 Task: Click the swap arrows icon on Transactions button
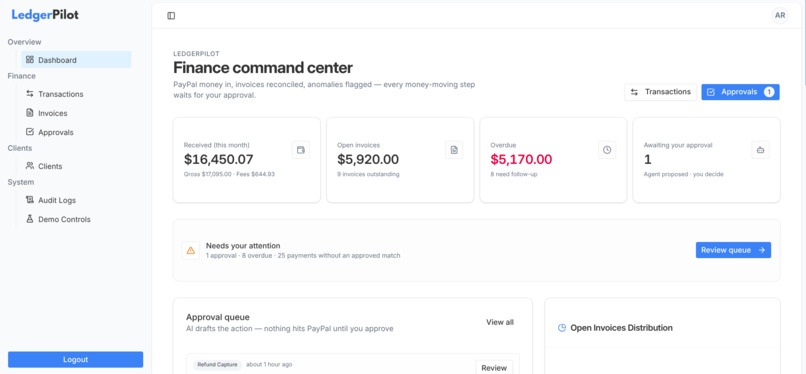point(635,92)
